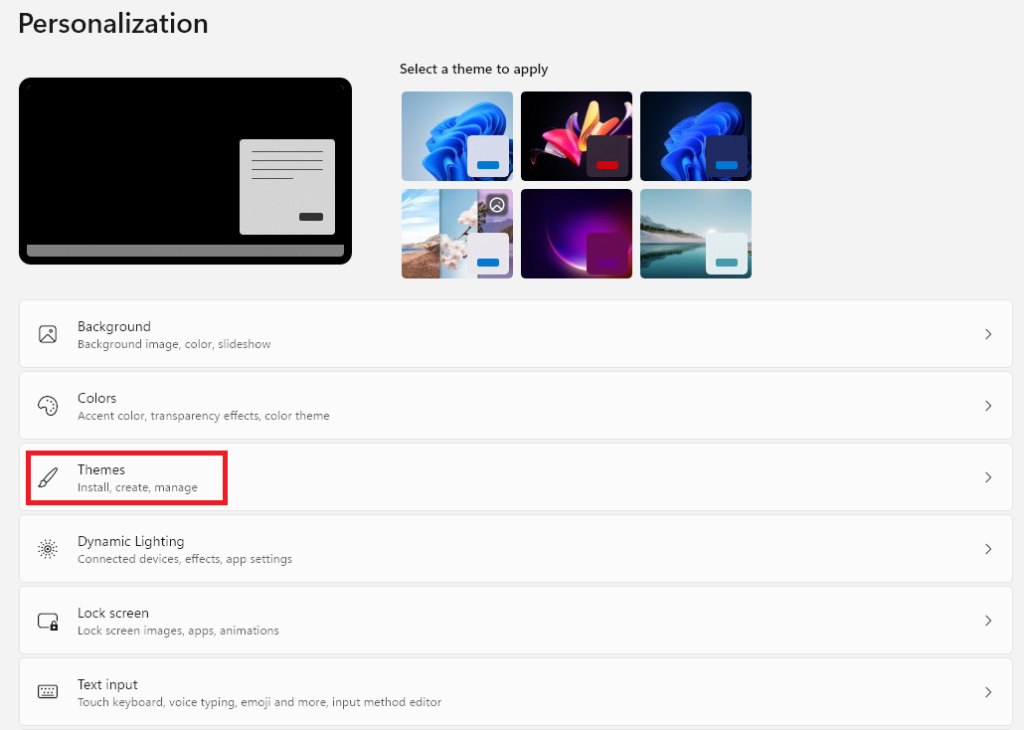Click 'Connected devices, effects, app settings' text

coord(185,559)
